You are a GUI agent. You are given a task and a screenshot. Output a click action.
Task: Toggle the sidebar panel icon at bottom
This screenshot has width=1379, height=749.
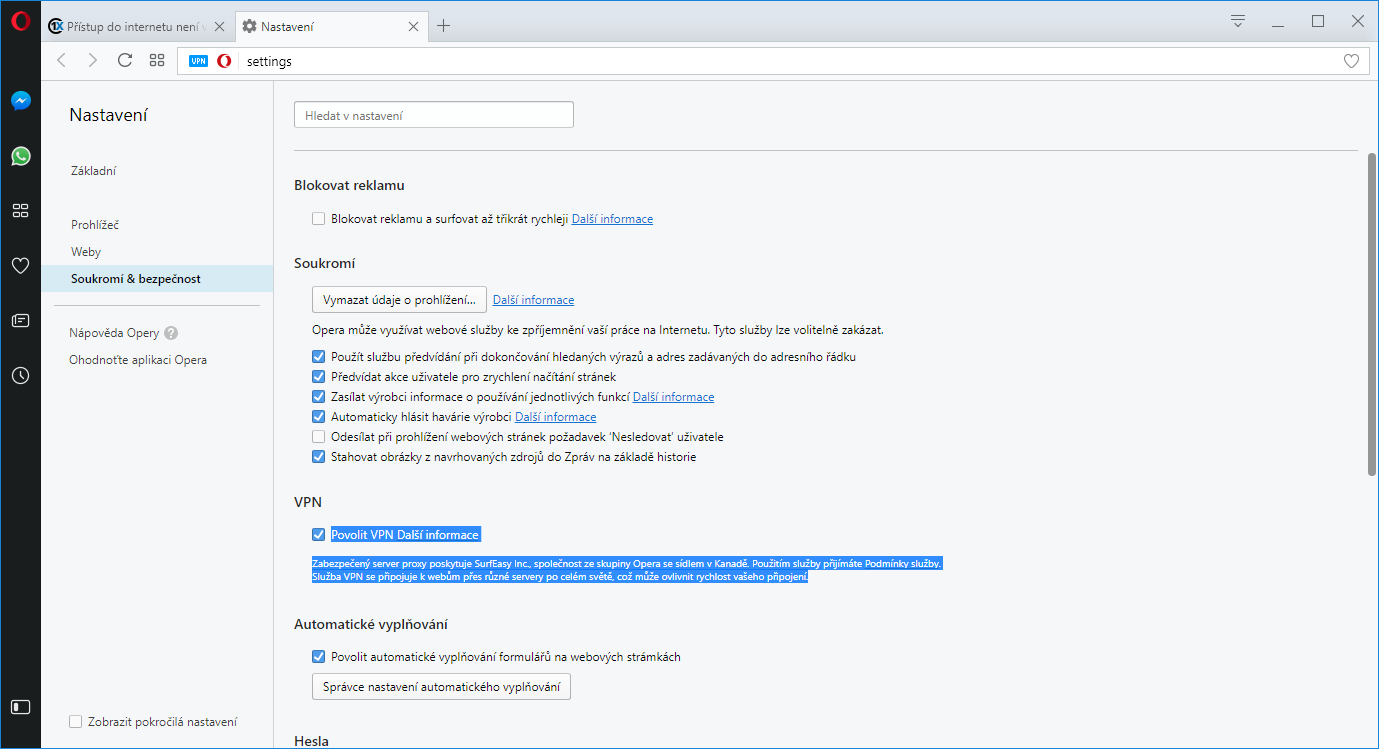tap(20, 707)
